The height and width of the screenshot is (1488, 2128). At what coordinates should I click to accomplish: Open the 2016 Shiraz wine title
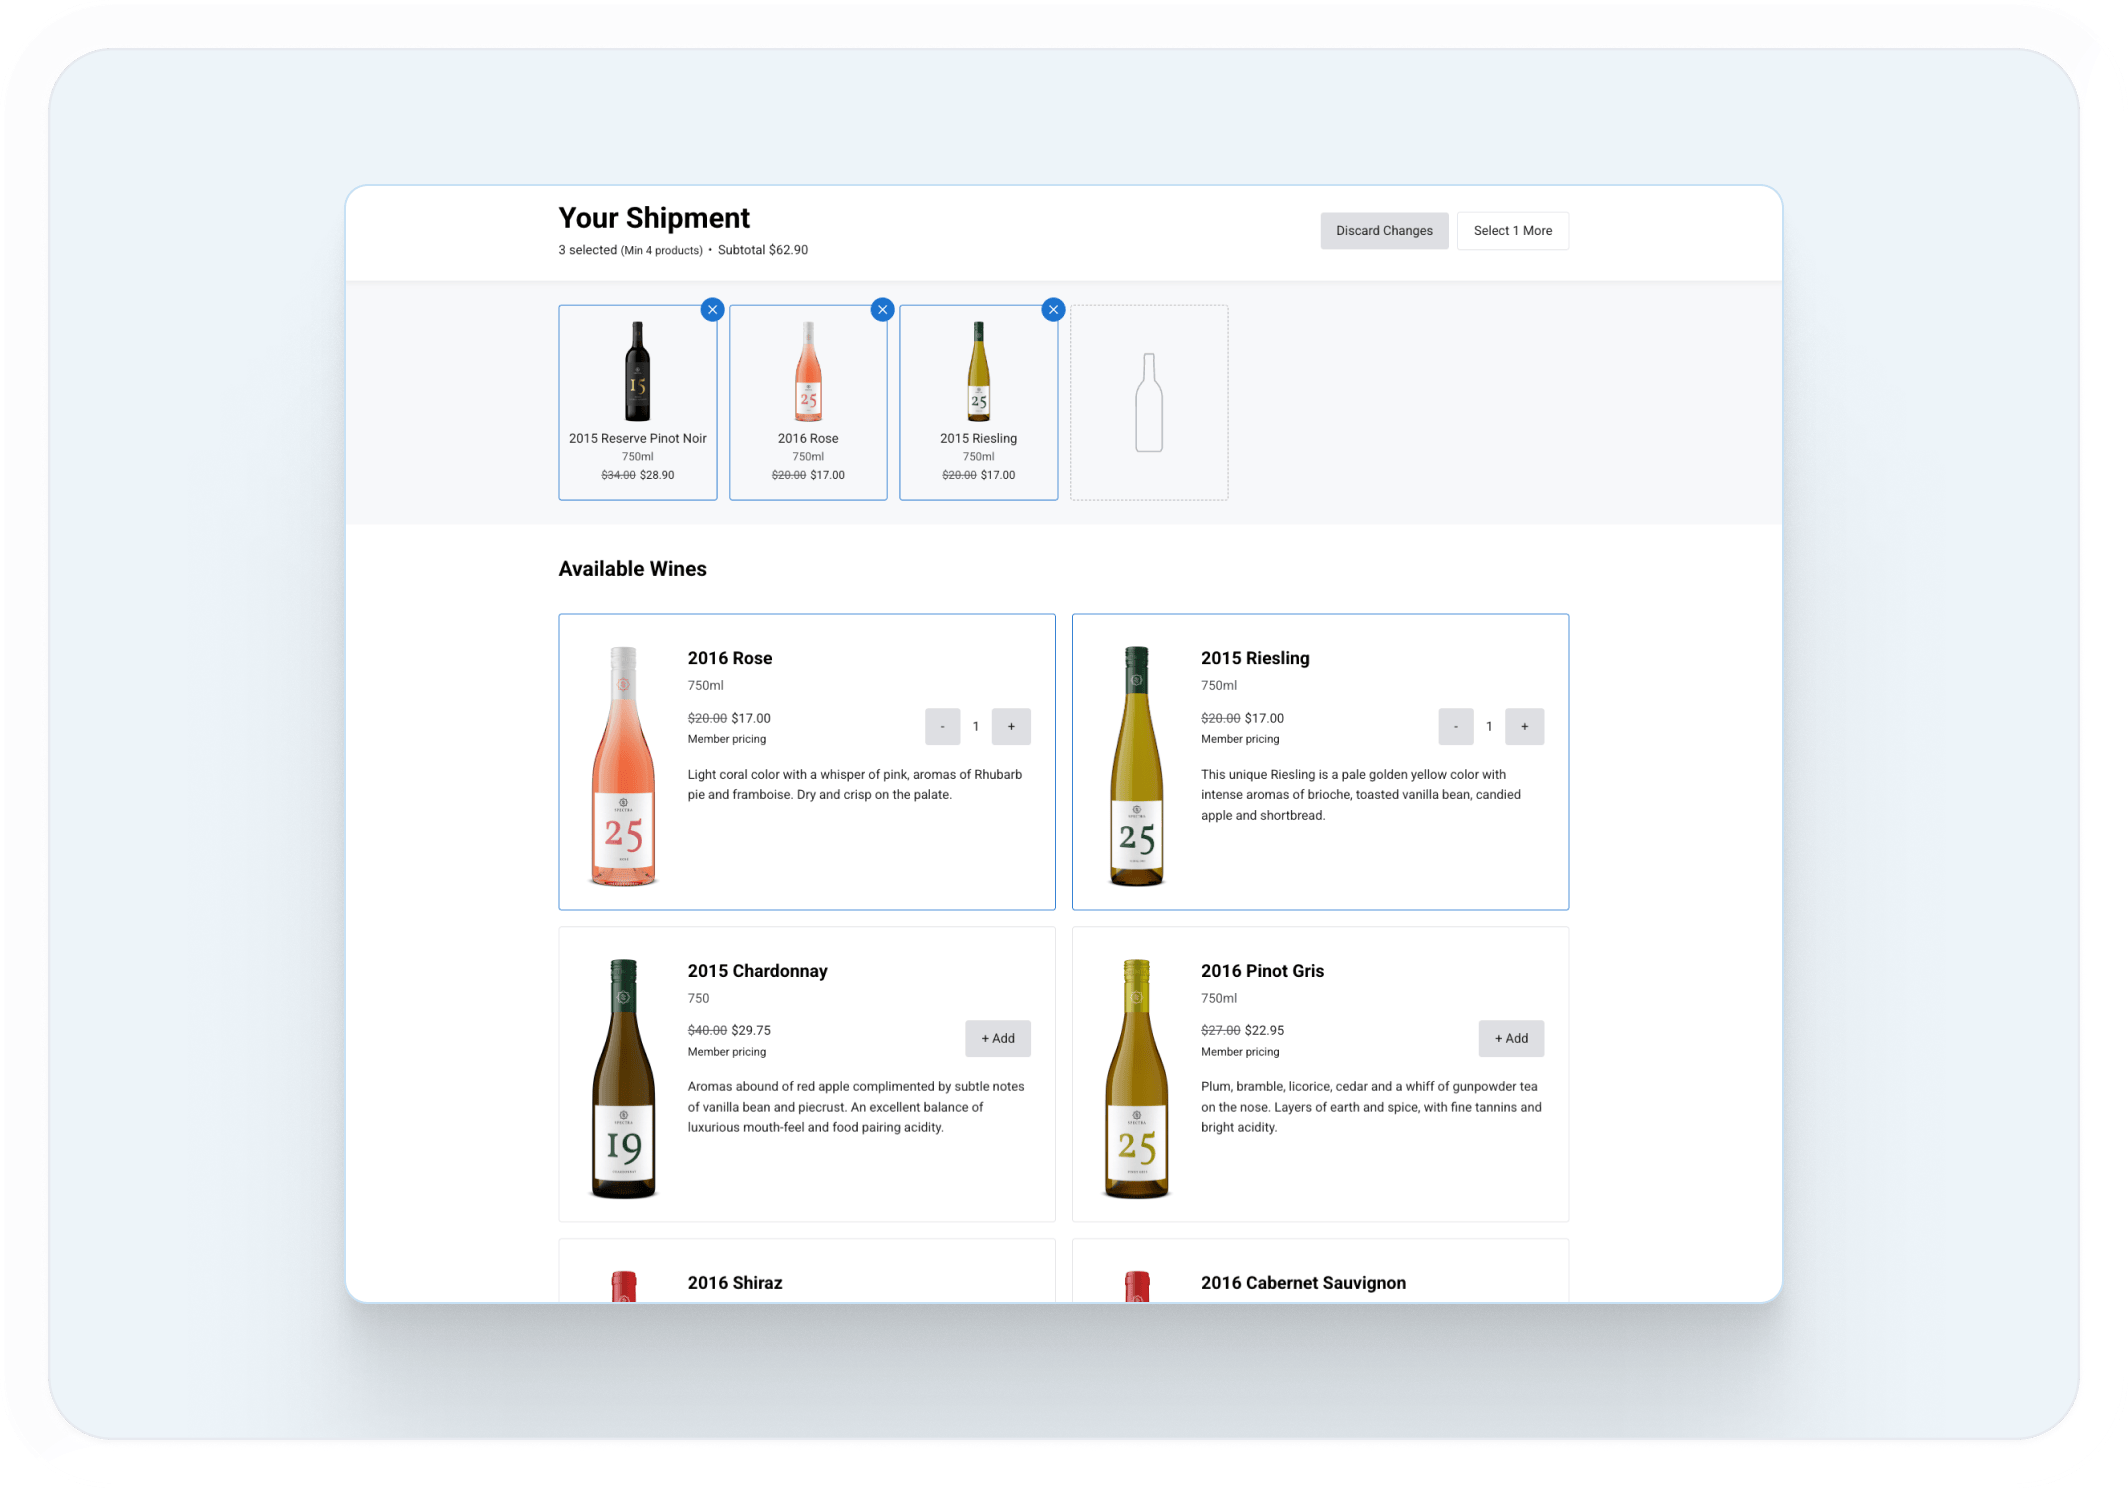pyautogui.click(x=735, y=1283)
